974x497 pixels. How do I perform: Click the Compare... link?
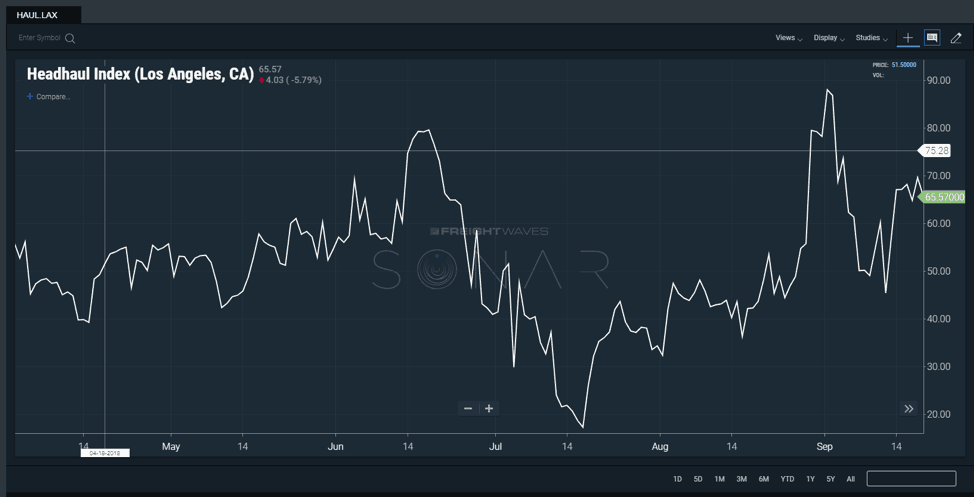[53, 97]
